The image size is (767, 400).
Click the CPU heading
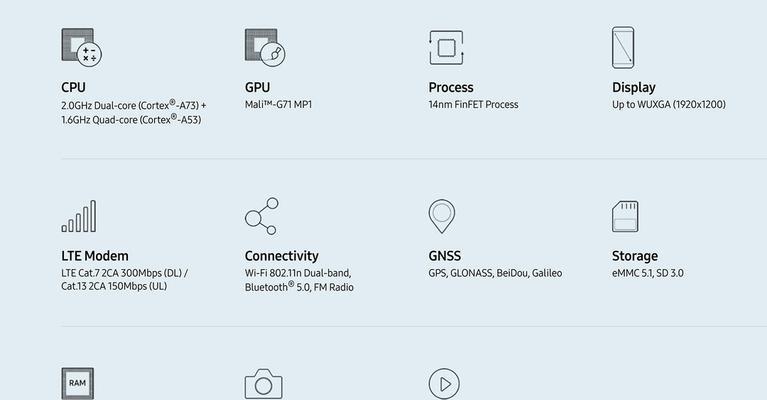[x=73, y=88]
